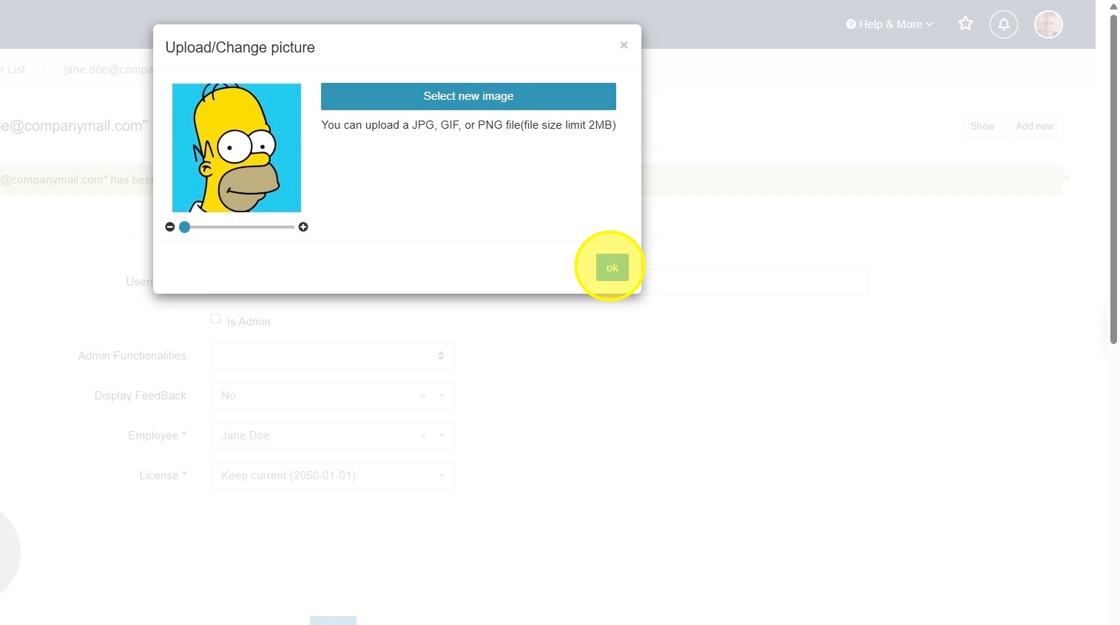Screen dimensions: 1120x625
Task: Open the user avatar profile menu
Action: pos(1048,24)
